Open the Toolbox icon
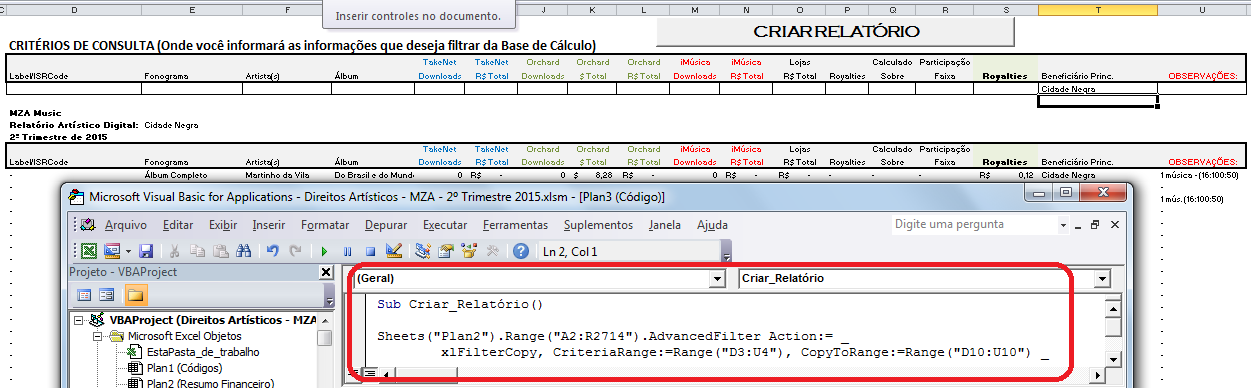This screenshot has width=1251, height=388. [492, 251]
